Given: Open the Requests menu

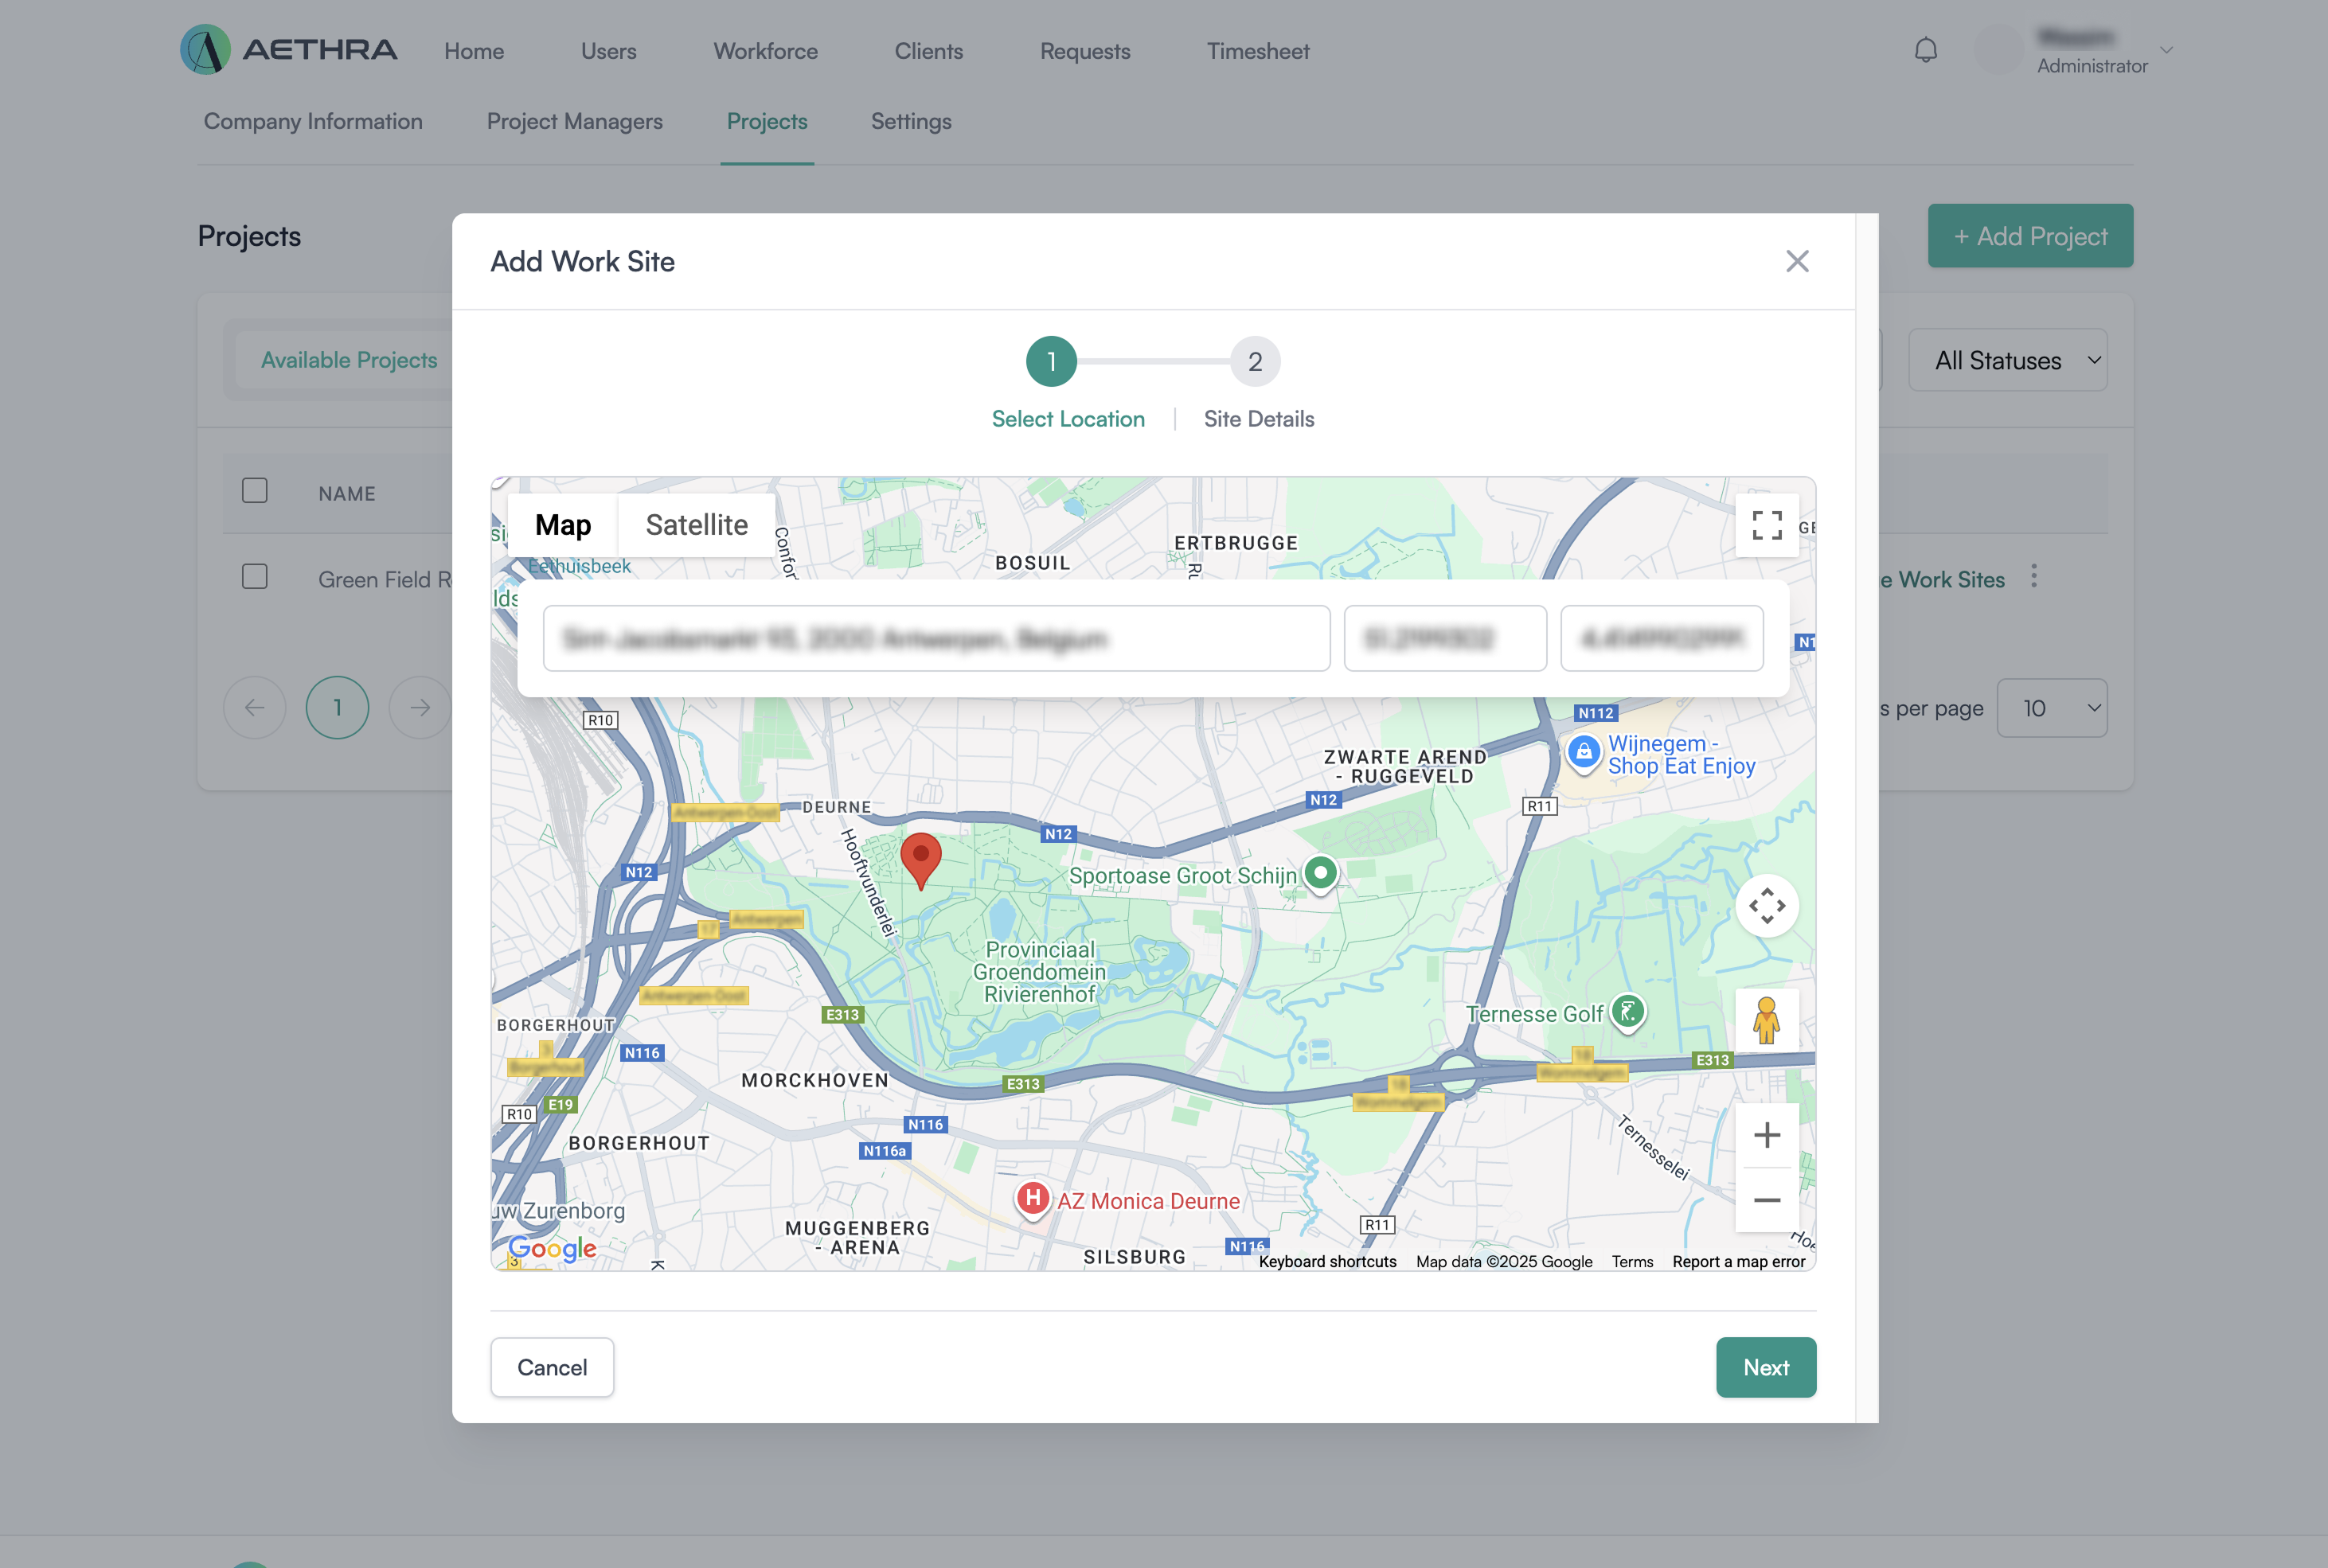Looking at the screenshot, I should (x=1085, y=51).
